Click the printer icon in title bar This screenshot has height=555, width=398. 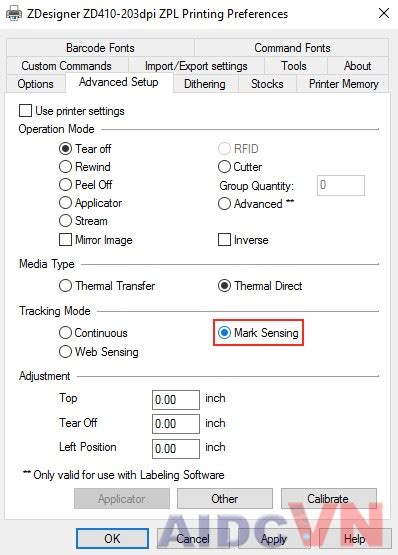14,14
